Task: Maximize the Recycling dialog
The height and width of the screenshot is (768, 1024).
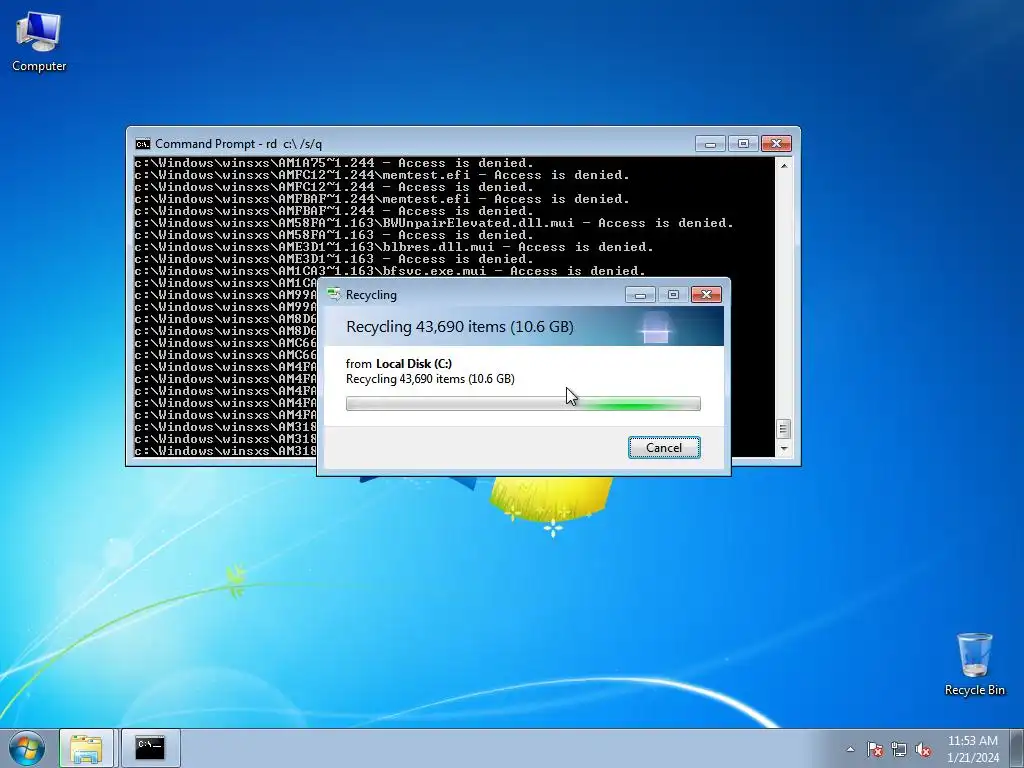Action: pyautogui.click(x=673, y=295)
